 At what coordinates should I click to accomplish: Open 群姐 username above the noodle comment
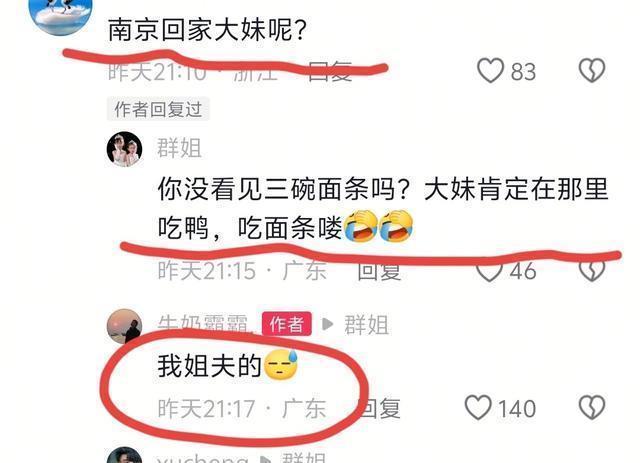coord(180,148)
